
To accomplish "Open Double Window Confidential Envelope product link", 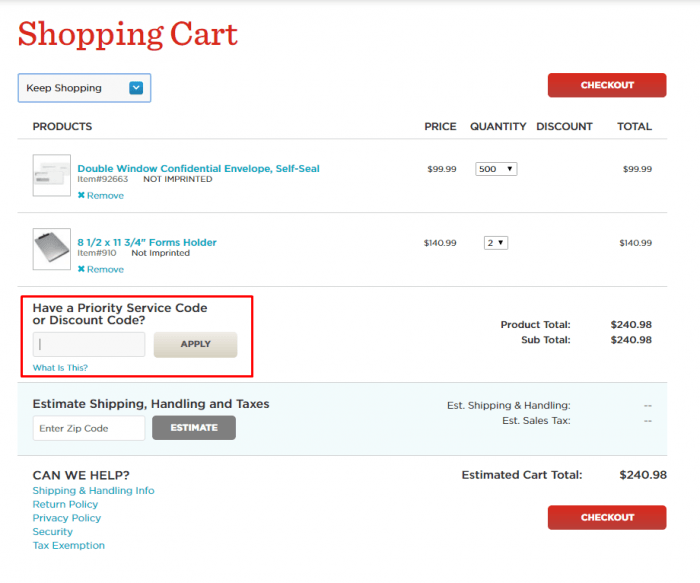I will click(x=198, y=168).
